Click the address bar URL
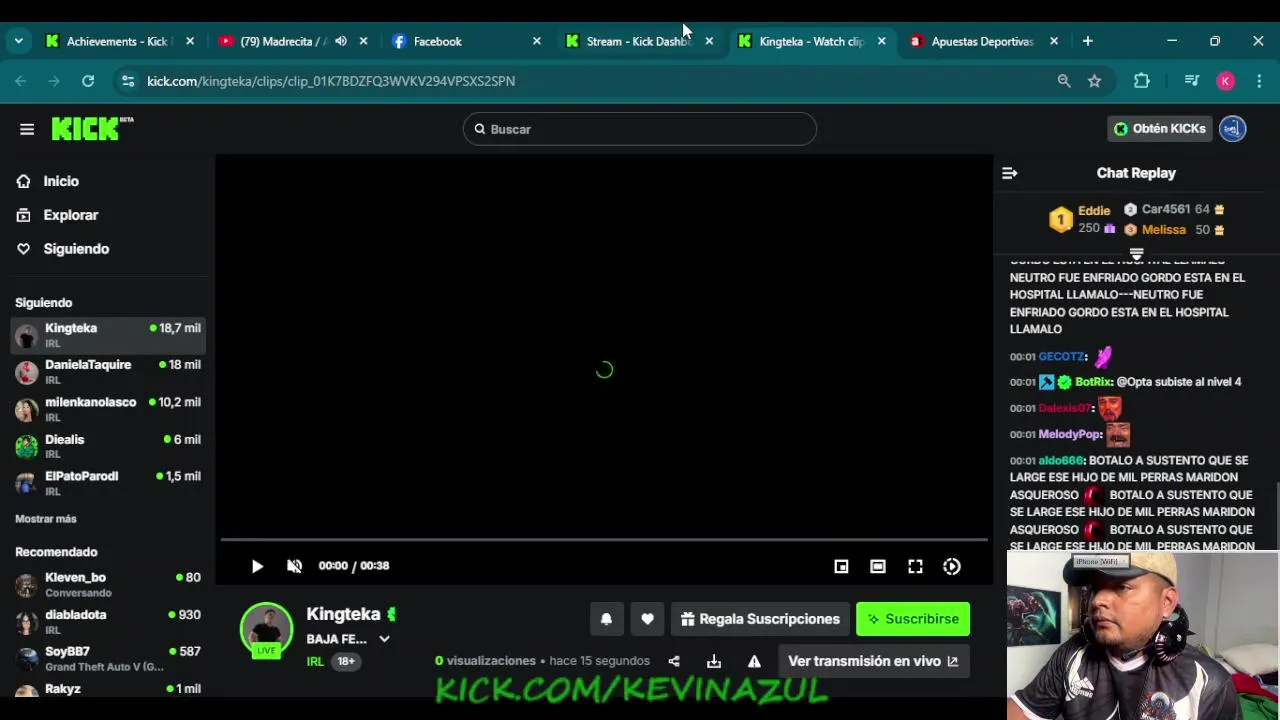 pos(331,81)
